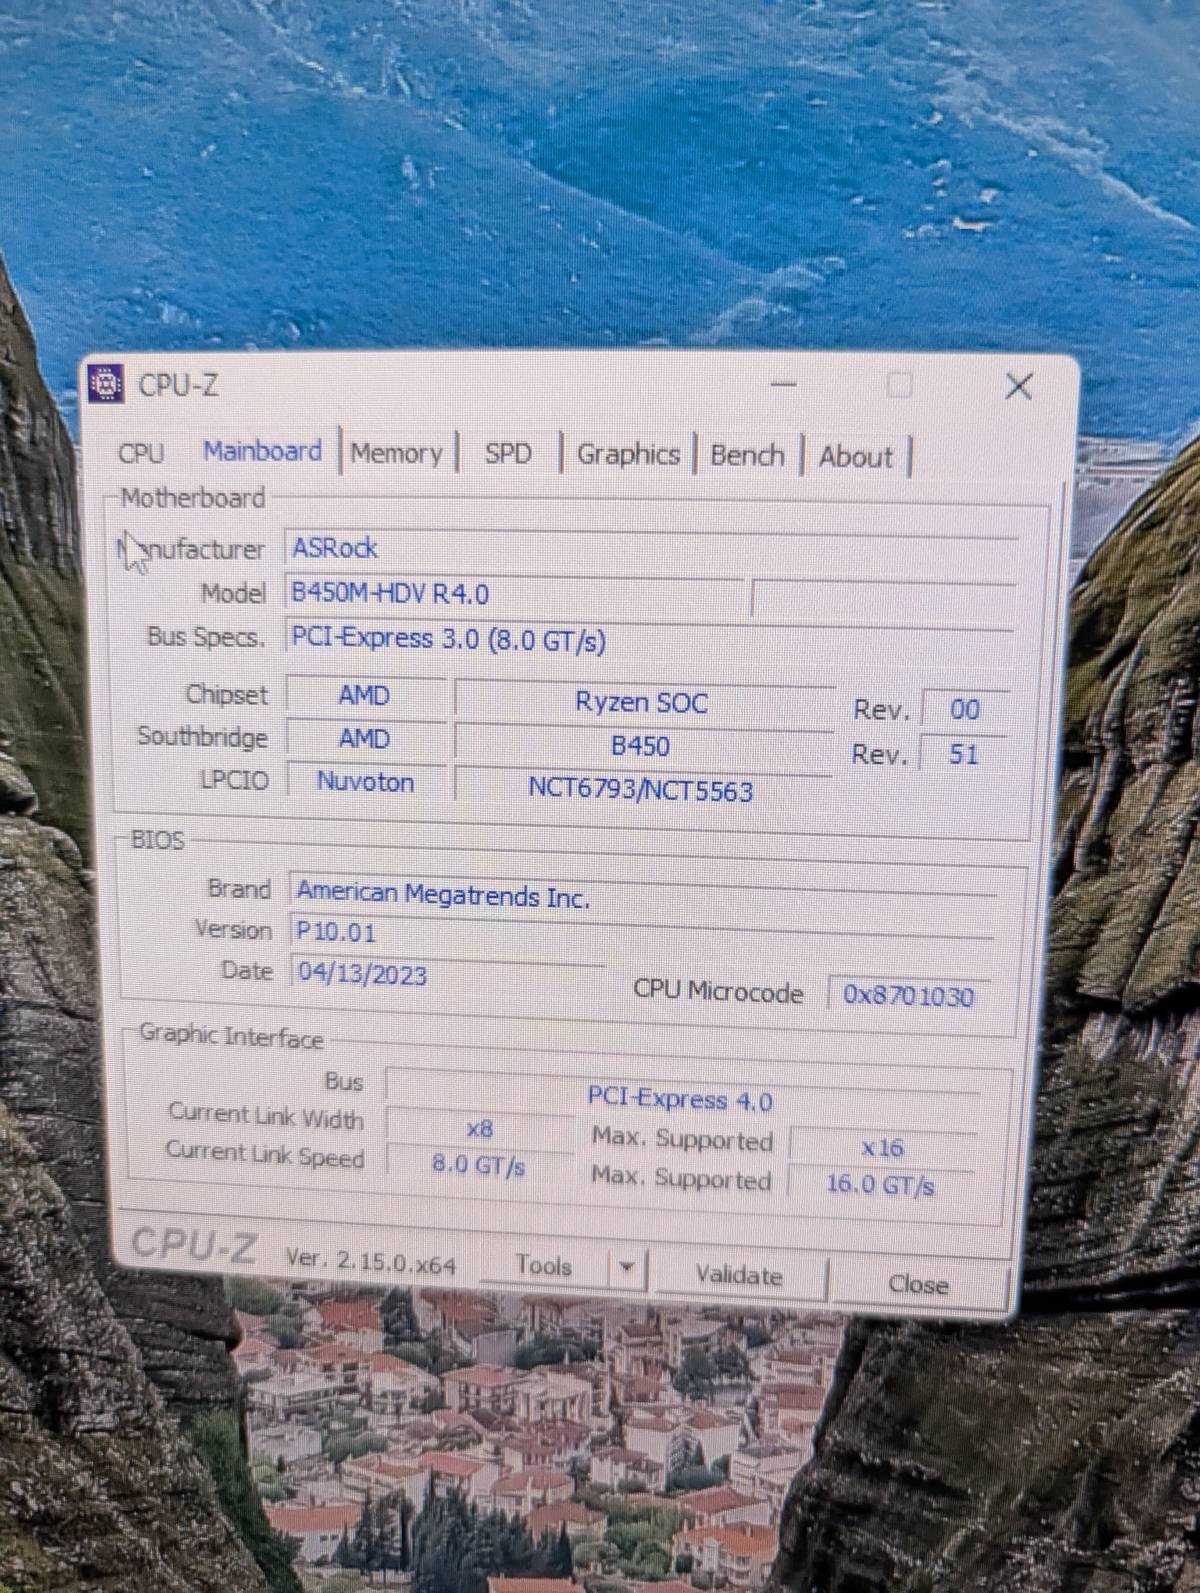The image size is (1200, 1593).
Task: Click the BIOS date 04/13/2023 field
Action: click(x=449, y=974)
